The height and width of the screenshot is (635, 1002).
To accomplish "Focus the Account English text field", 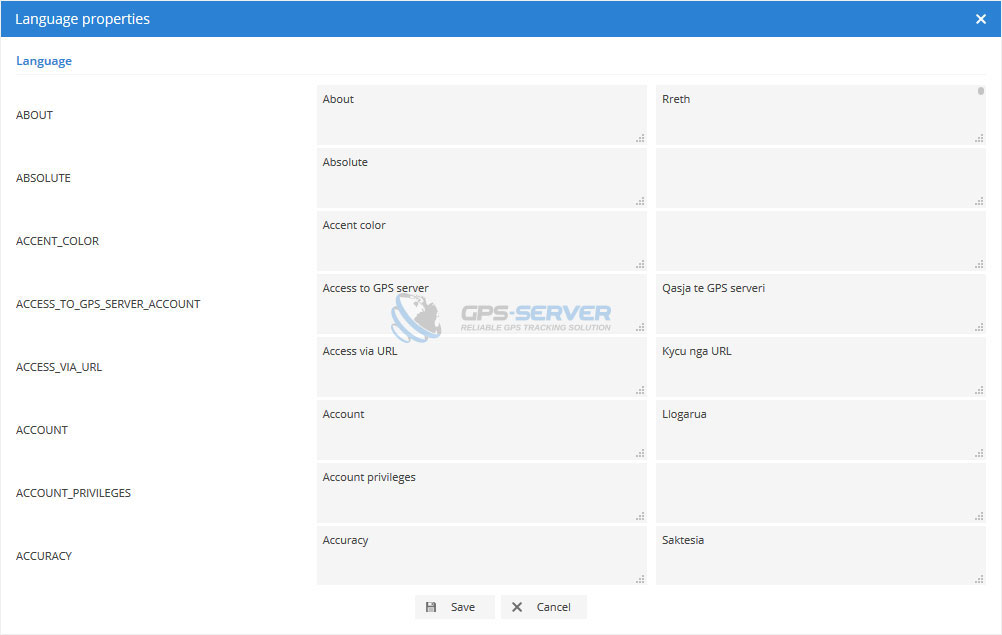I will [481, 430].
